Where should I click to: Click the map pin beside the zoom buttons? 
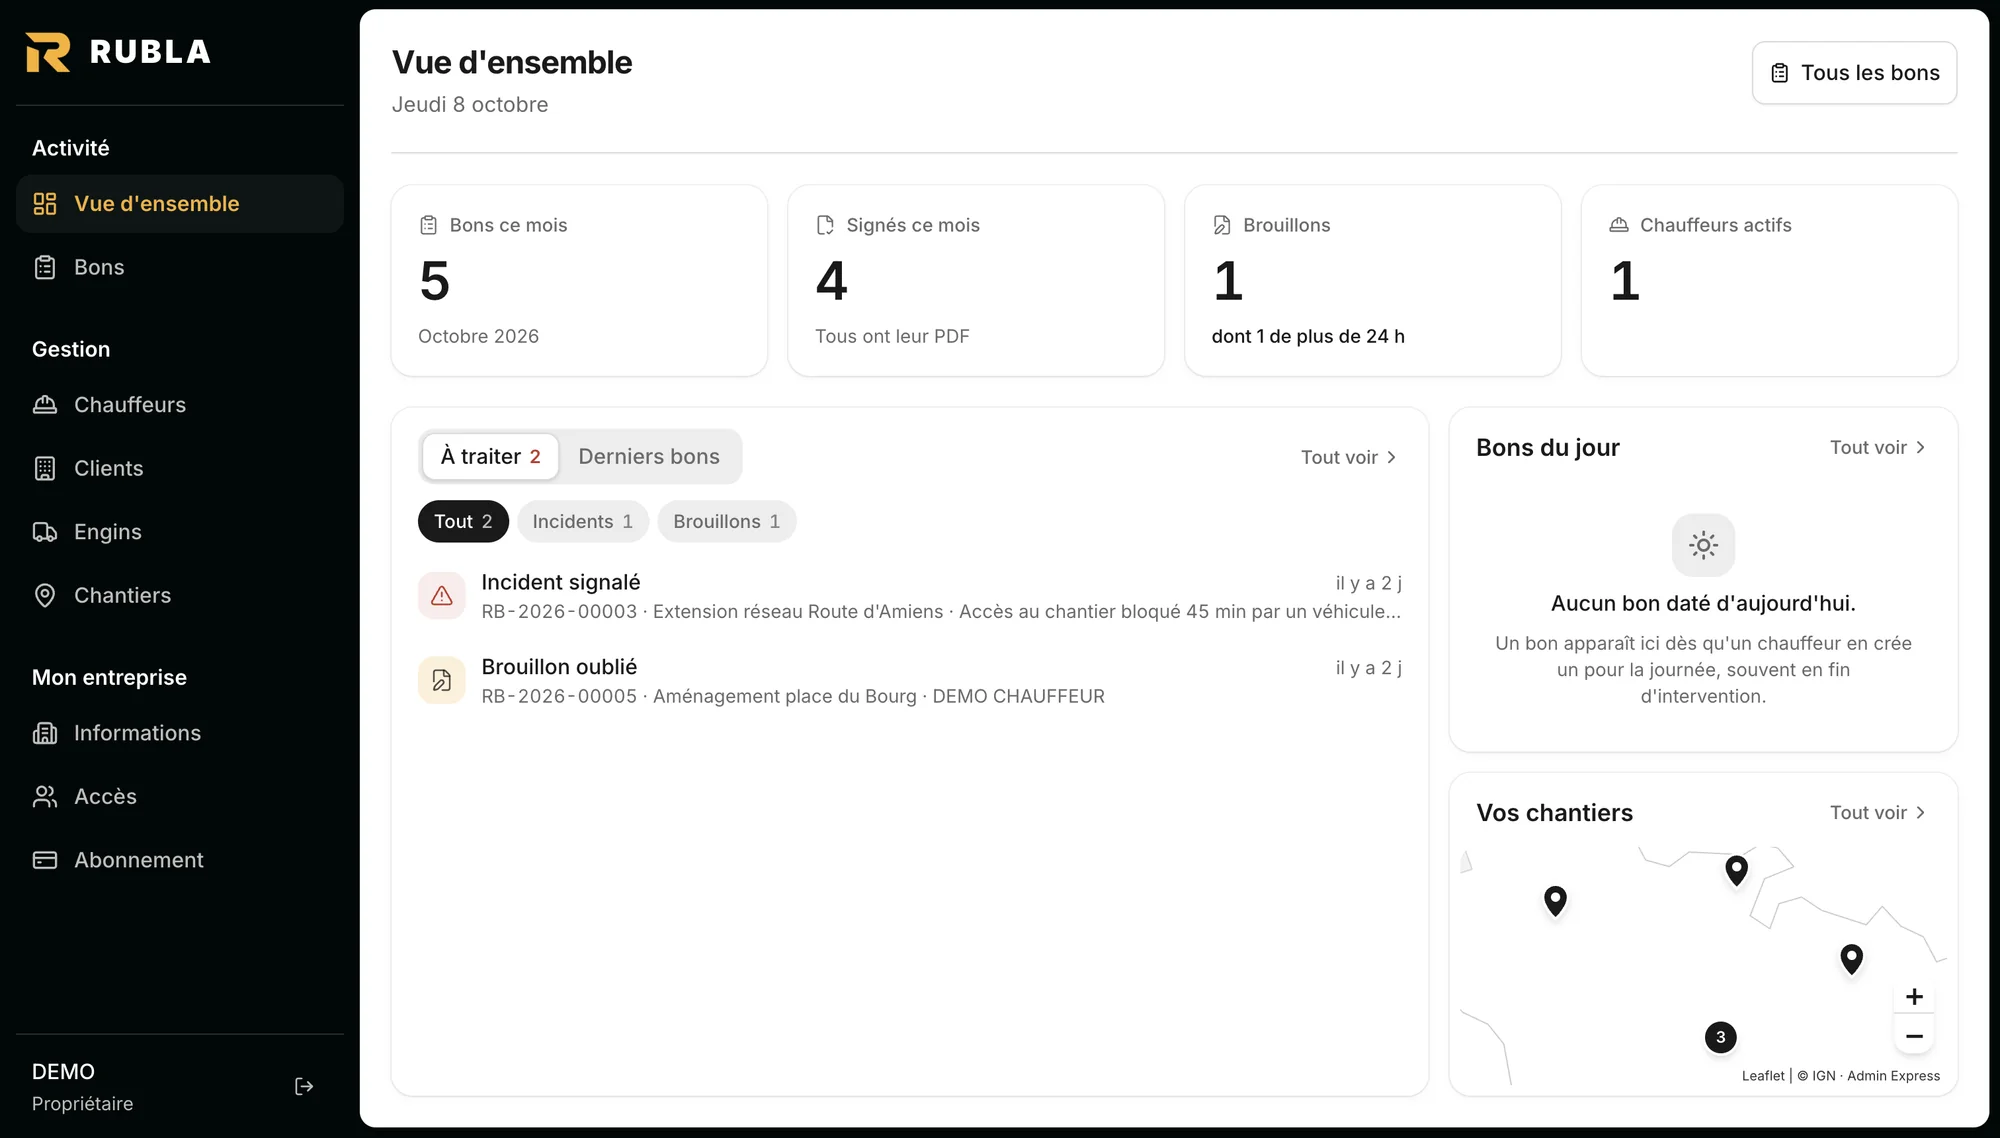1852,959
